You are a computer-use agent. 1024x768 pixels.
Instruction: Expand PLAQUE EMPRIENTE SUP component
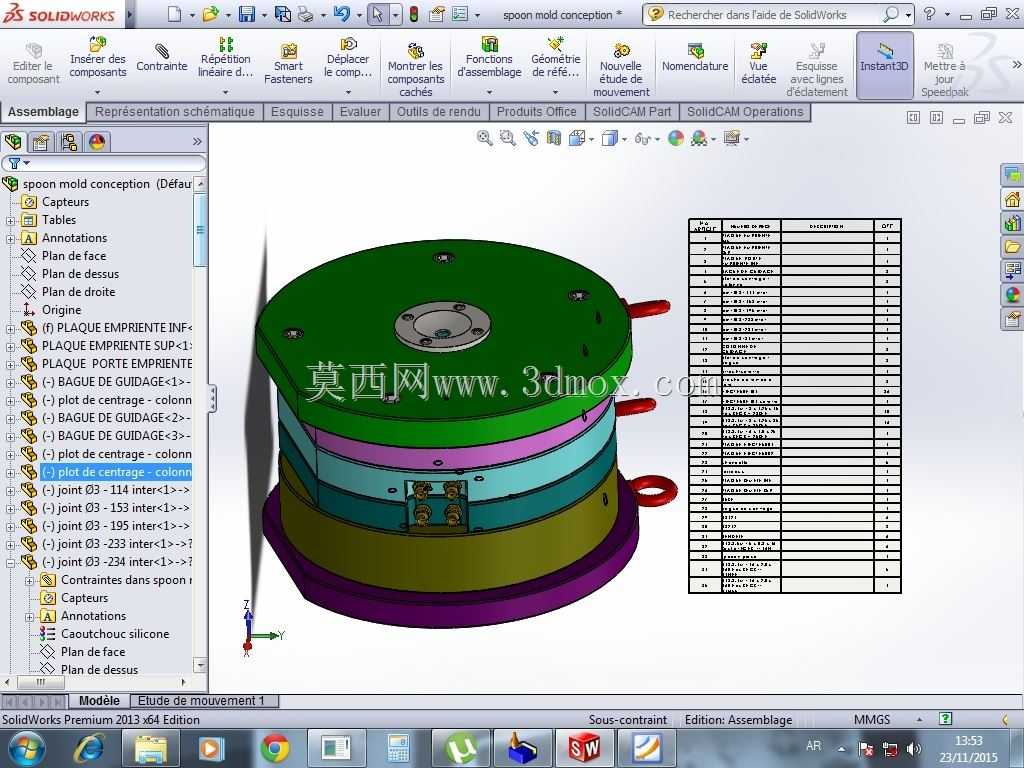pyautogui.click(x=10, y=347)
